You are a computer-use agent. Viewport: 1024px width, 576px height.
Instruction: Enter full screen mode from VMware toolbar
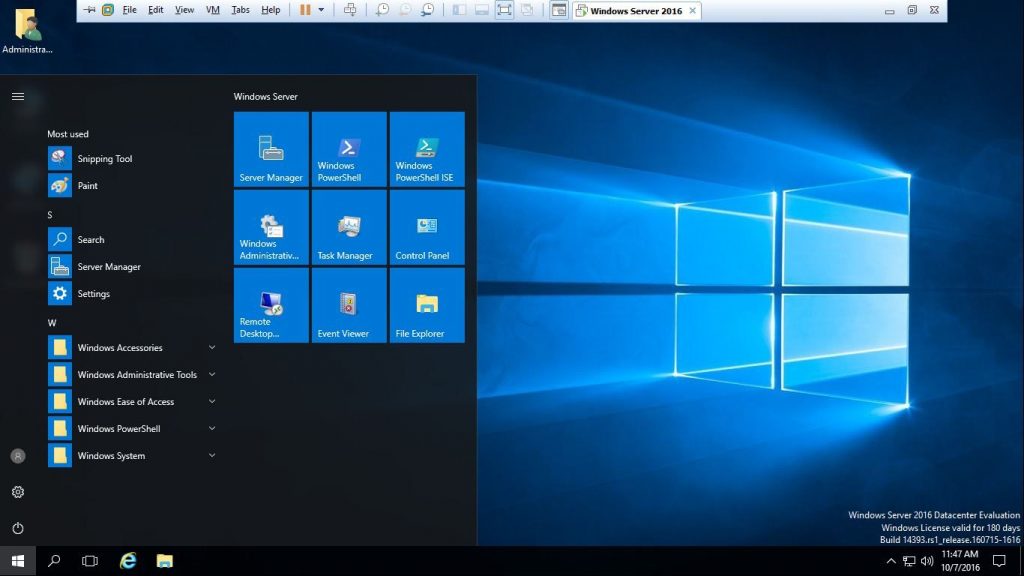tap(506, 9)
